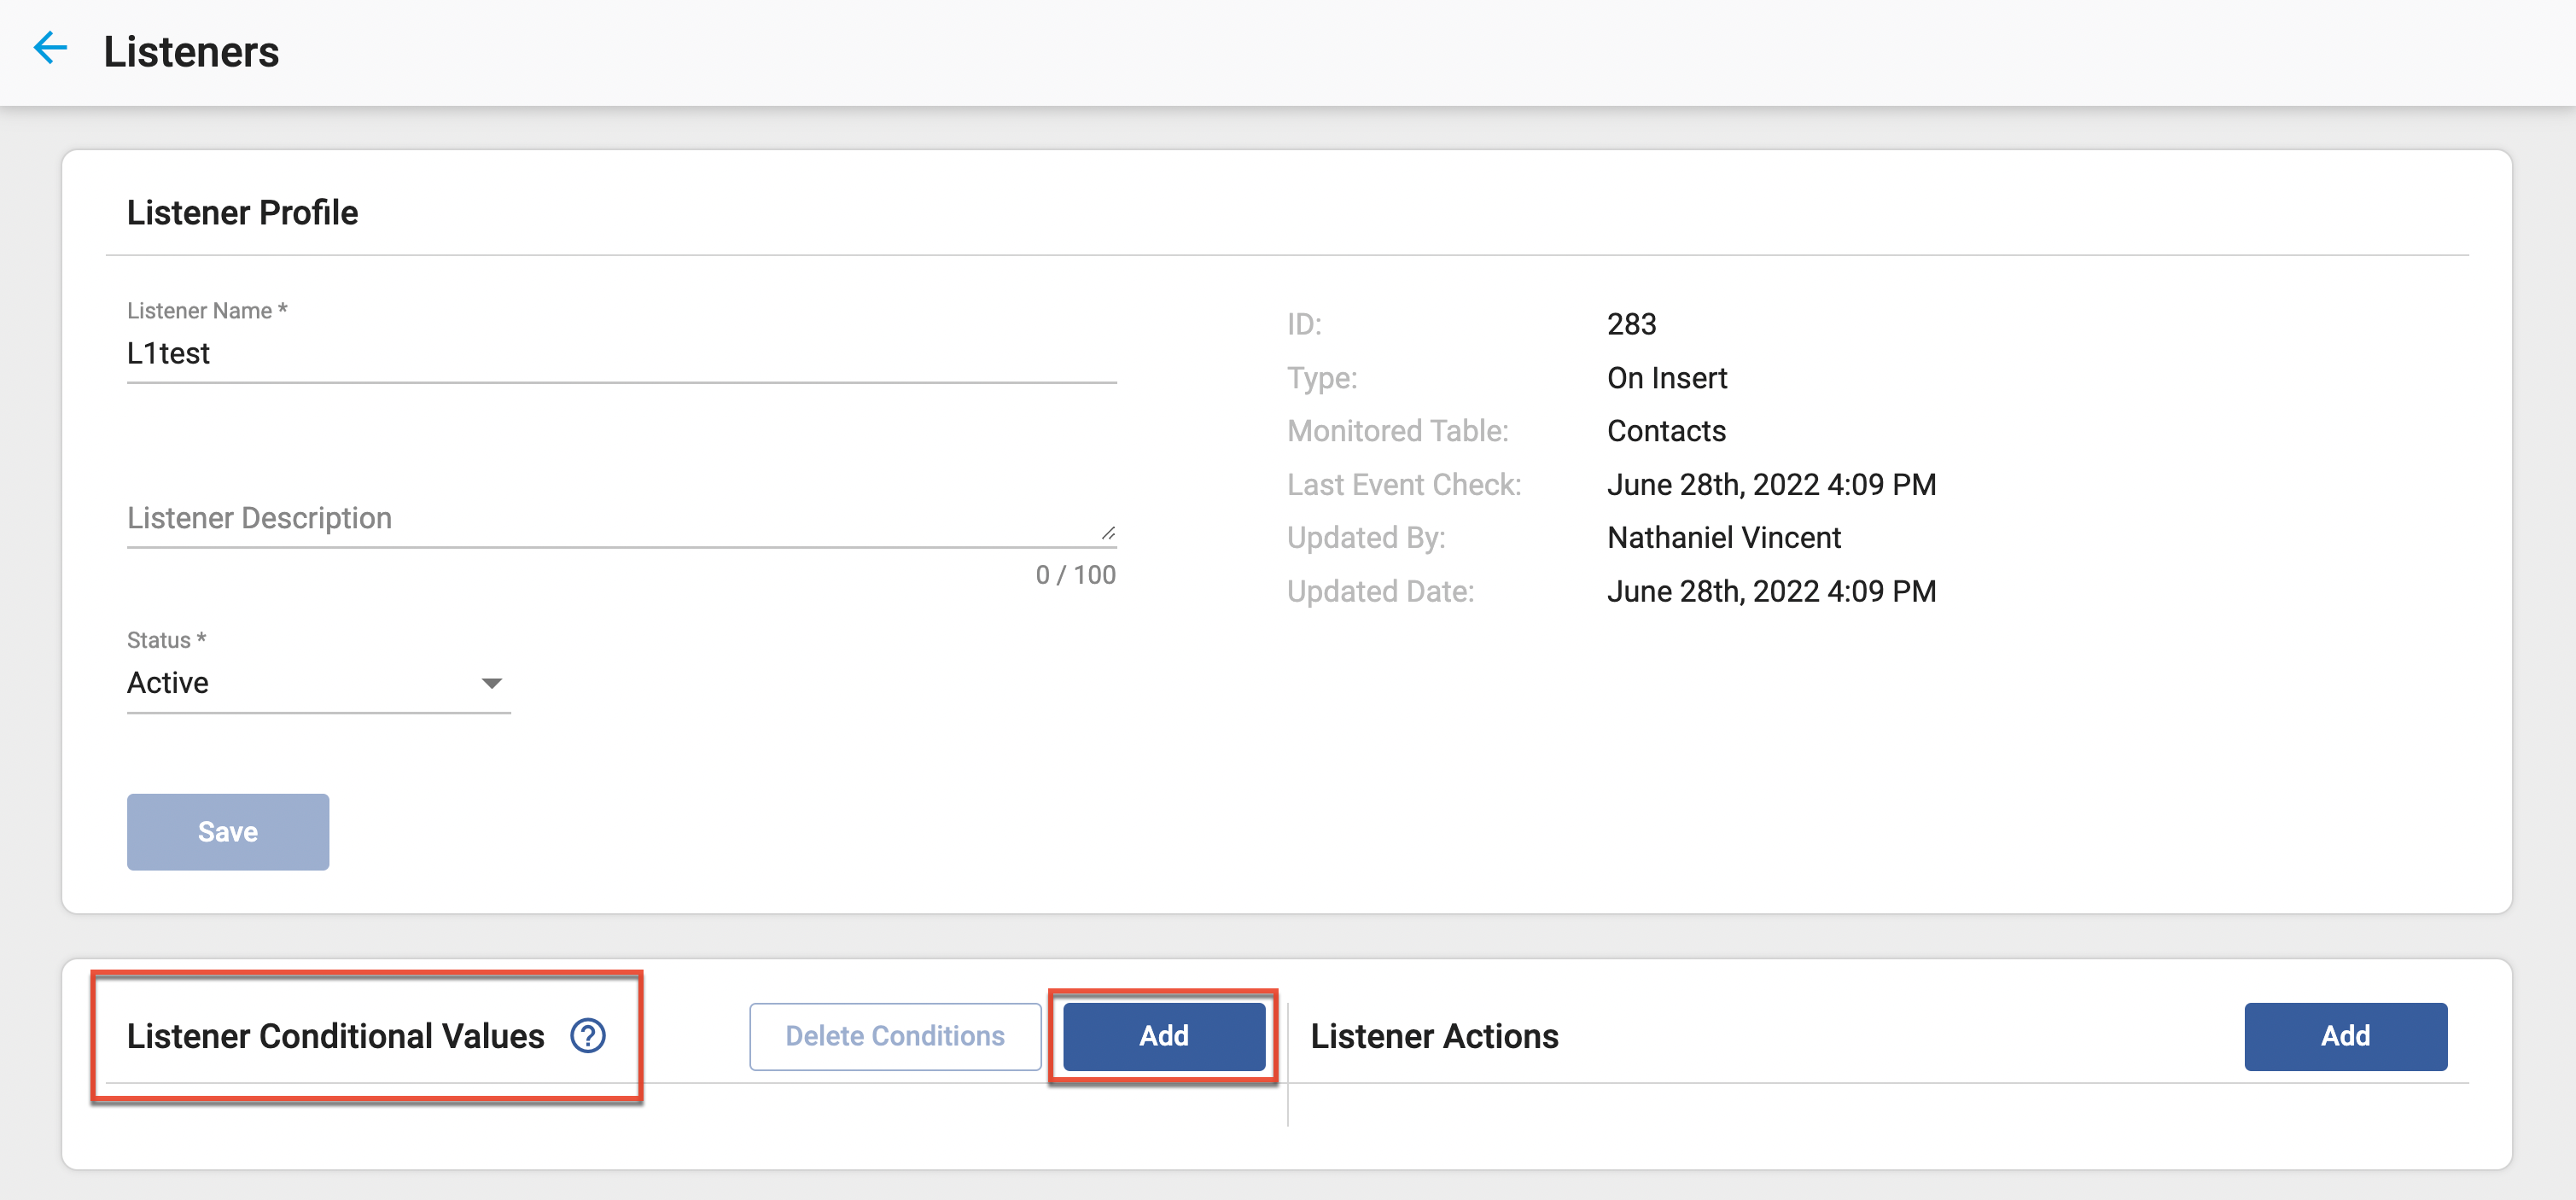
Task: Select the ID value 283
Action: click(1631, 324)
